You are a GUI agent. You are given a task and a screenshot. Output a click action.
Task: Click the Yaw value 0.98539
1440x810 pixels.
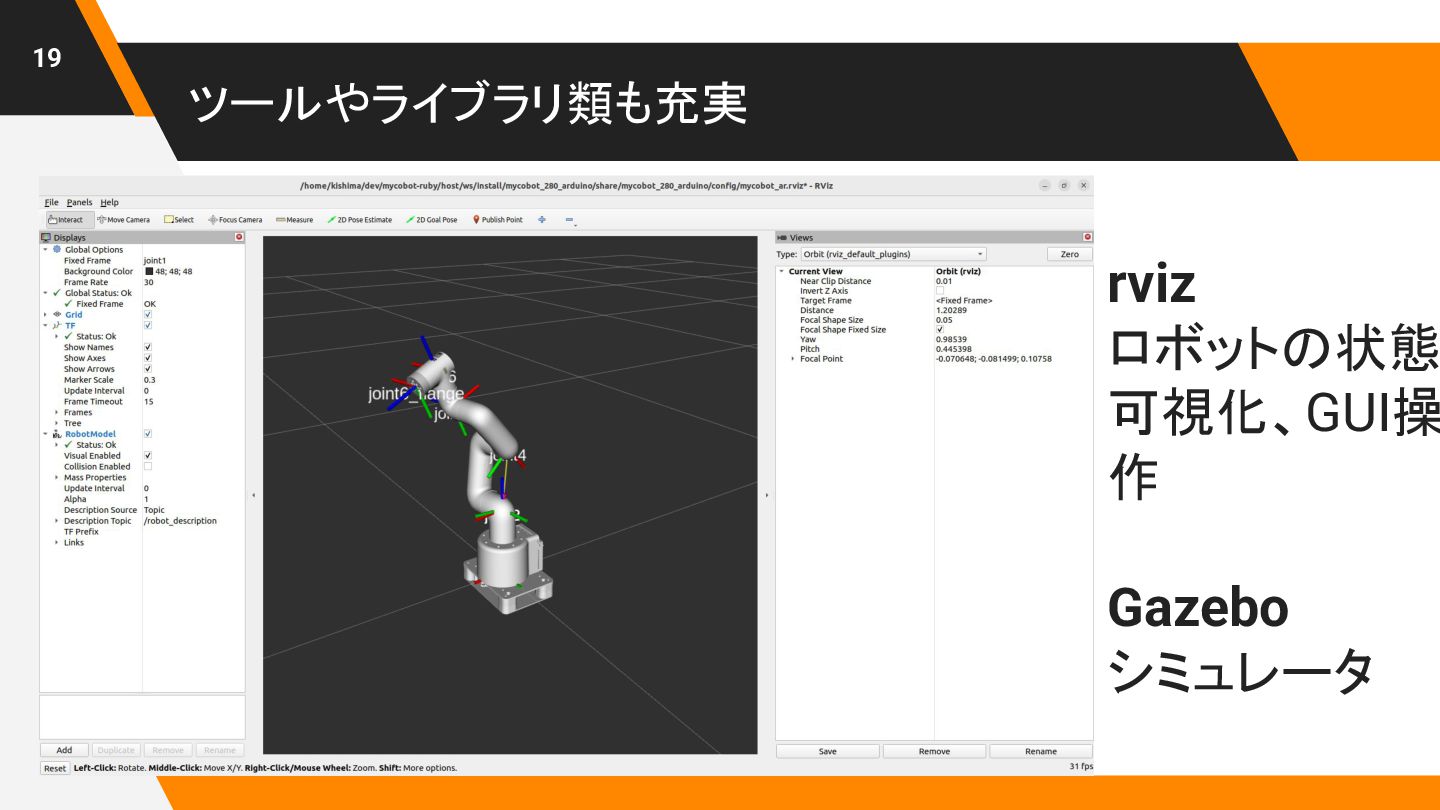click(x=951, y=339)
